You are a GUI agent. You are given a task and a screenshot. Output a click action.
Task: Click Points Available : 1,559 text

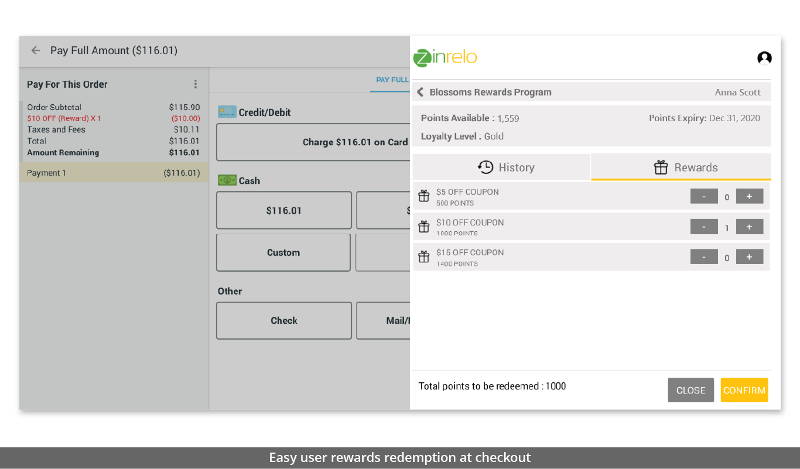coord(470,118)
